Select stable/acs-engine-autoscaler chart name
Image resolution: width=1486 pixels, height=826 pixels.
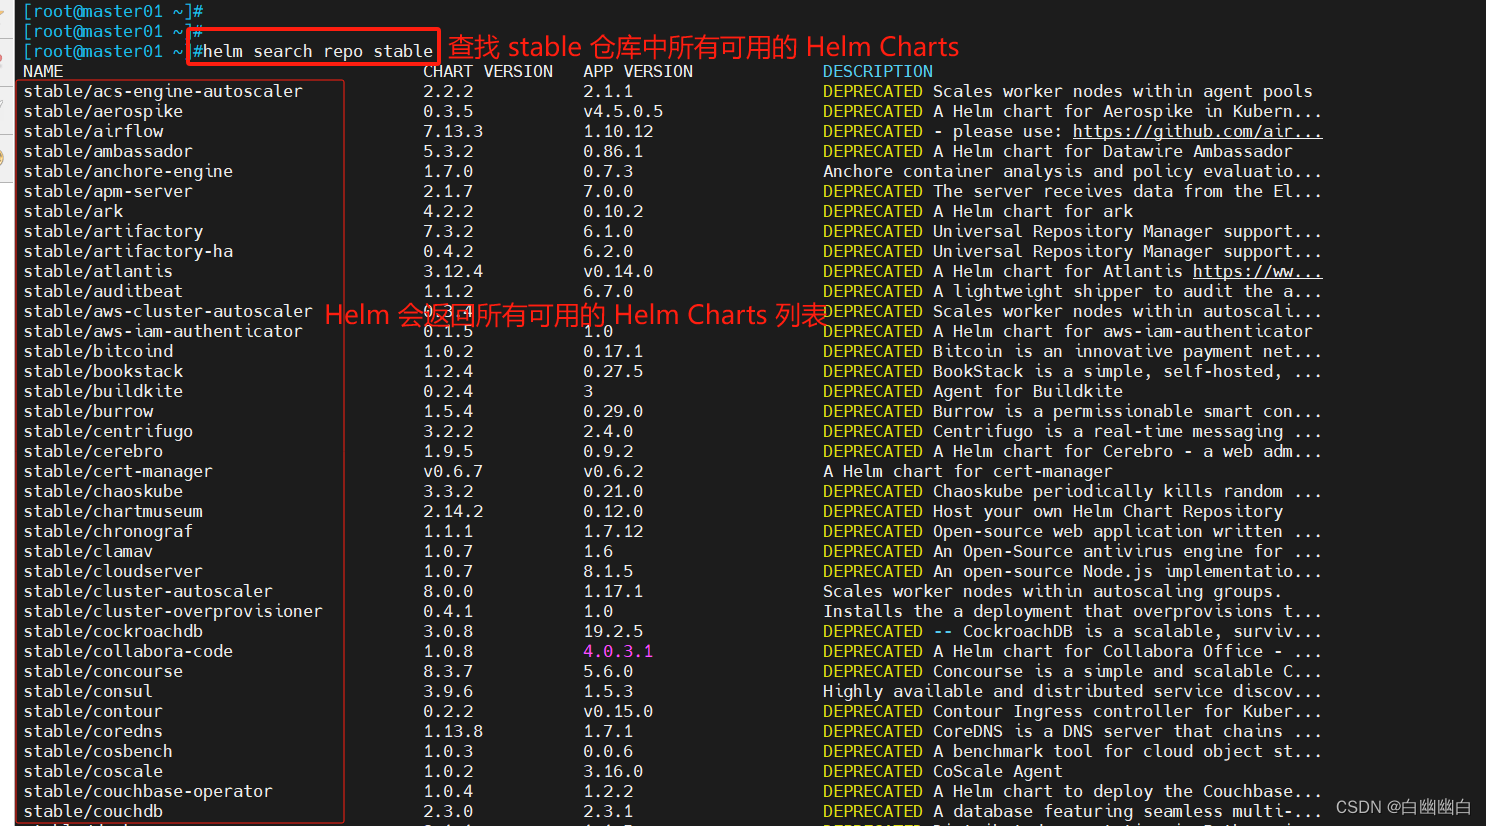coord(163,91)
